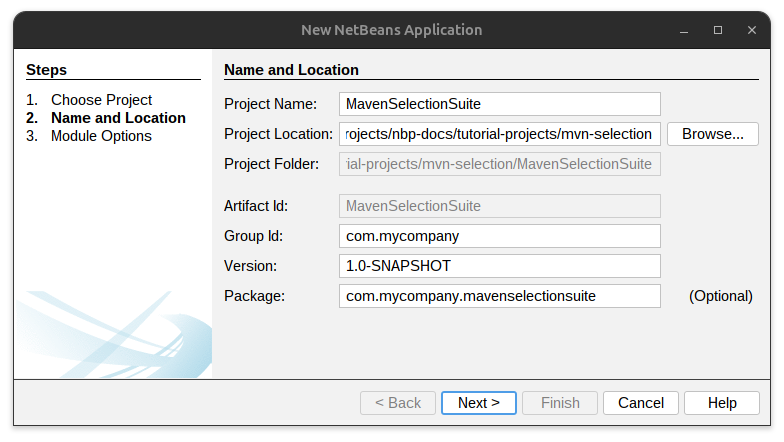Screen dimensions: 784x442
Task: Minimize the New NetBeans Application dialog
Action: (686, 30)
